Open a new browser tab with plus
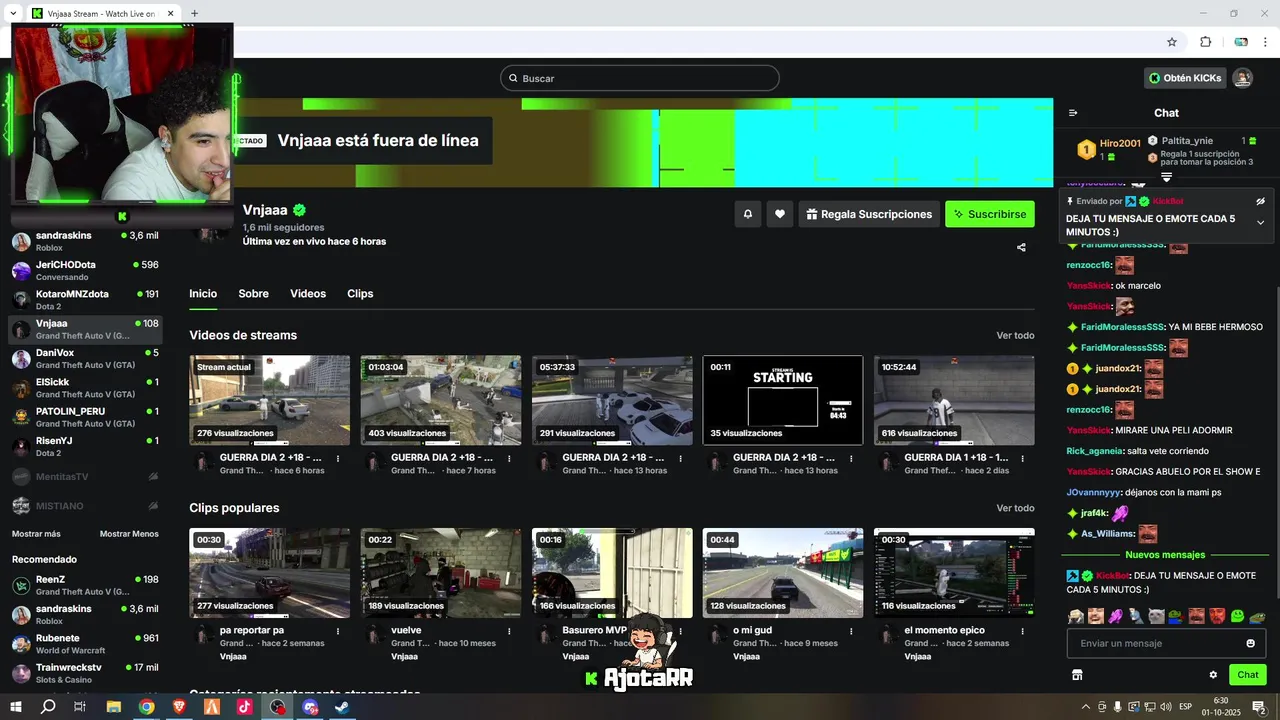The height and width of the screenshot is (720, 1280). pyautogui.click(x=194, y=13)
